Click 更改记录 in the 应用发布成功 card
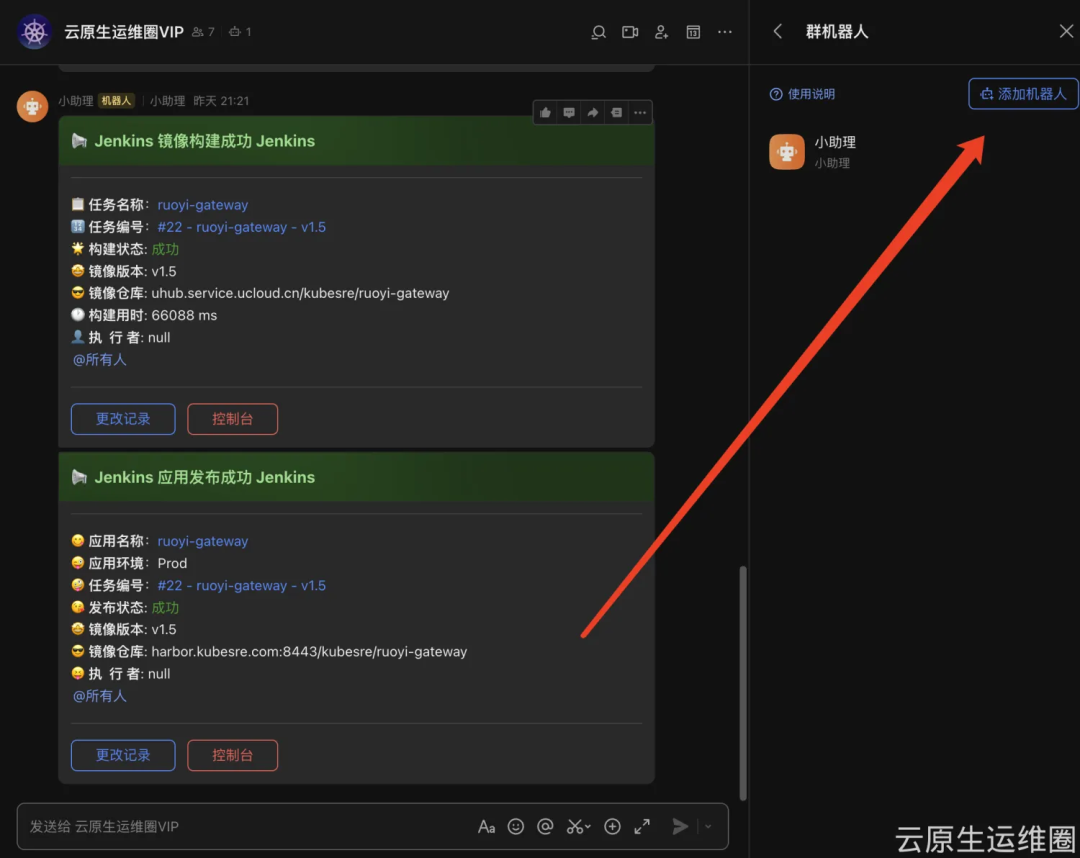Image resolution: width=1080 pixels, height=858 pixels. [123, 755]
